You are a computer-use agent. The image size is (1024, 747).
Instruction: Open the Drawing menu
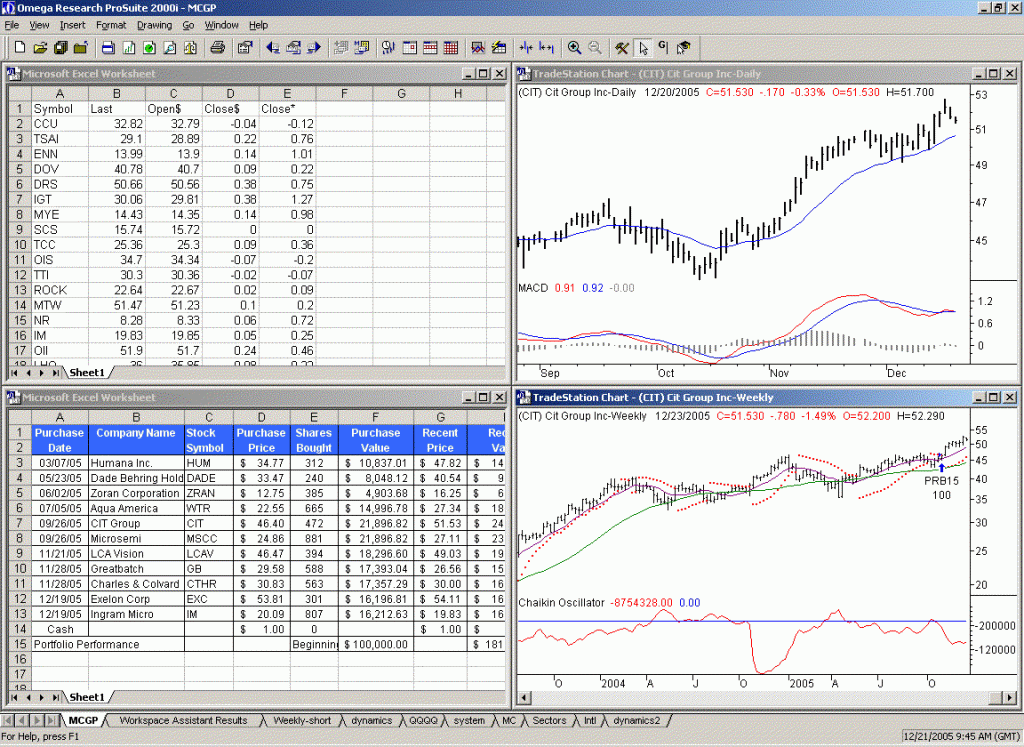154,25
